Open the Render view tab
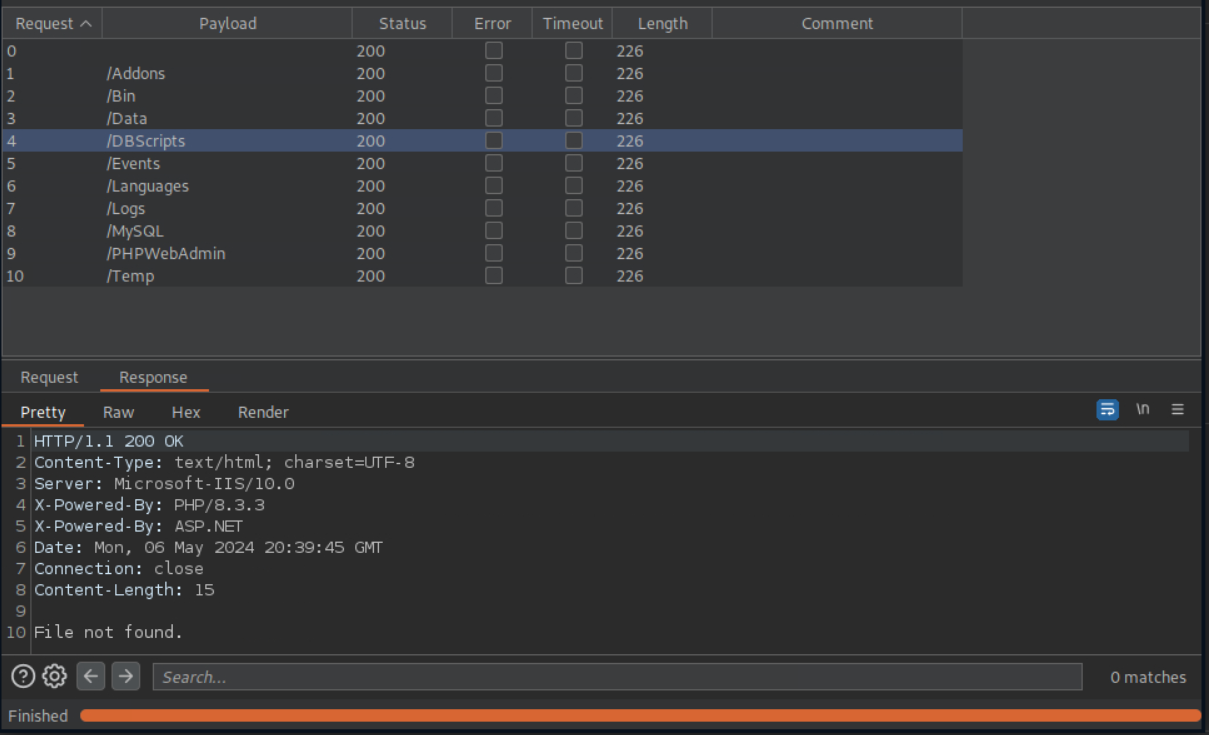 (x=263, y=412)
